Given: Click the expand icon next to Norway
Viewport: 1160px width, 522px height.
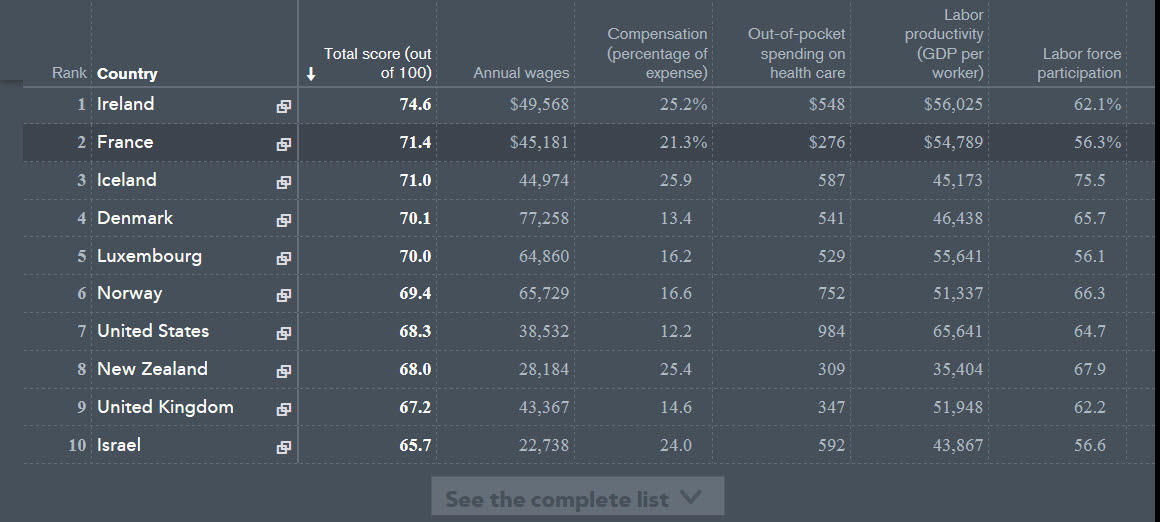Looking at the screenshot, I should [284, 295].
